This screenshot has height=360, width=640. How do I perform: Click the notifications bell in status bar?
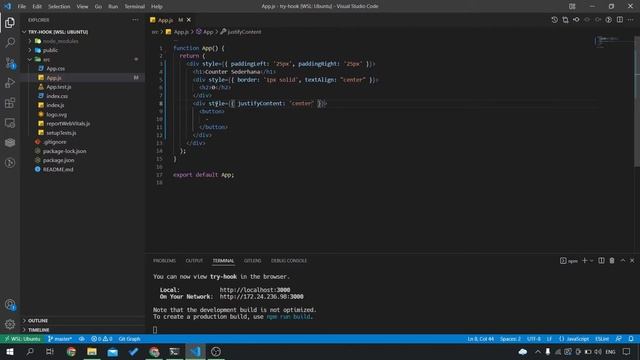631,339
